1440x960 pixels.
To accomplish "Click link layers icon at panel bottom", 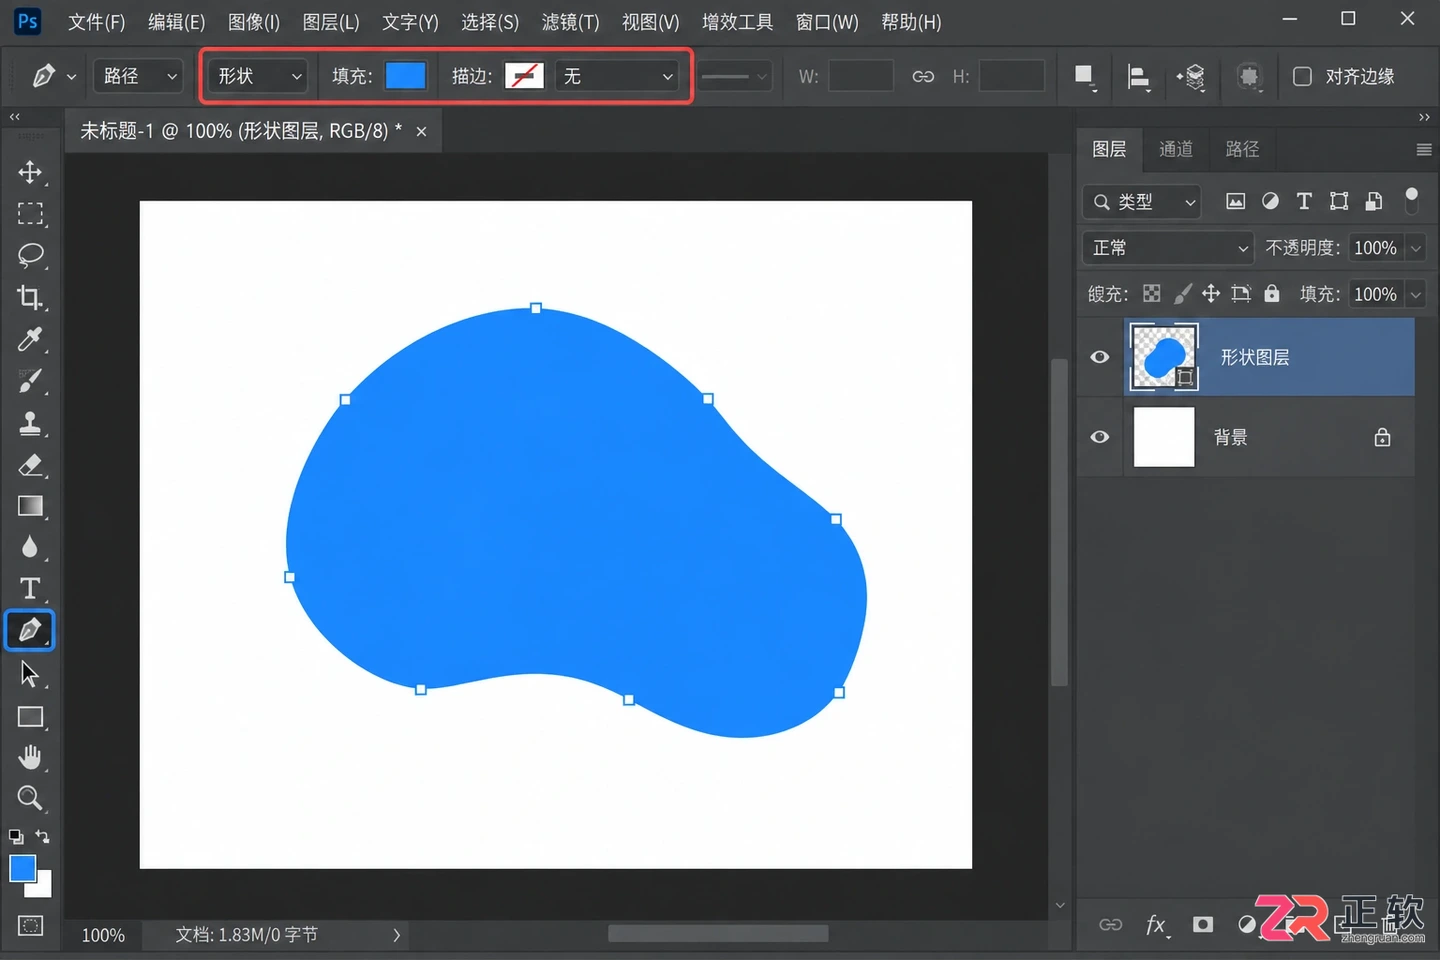I will [1111, 924].
